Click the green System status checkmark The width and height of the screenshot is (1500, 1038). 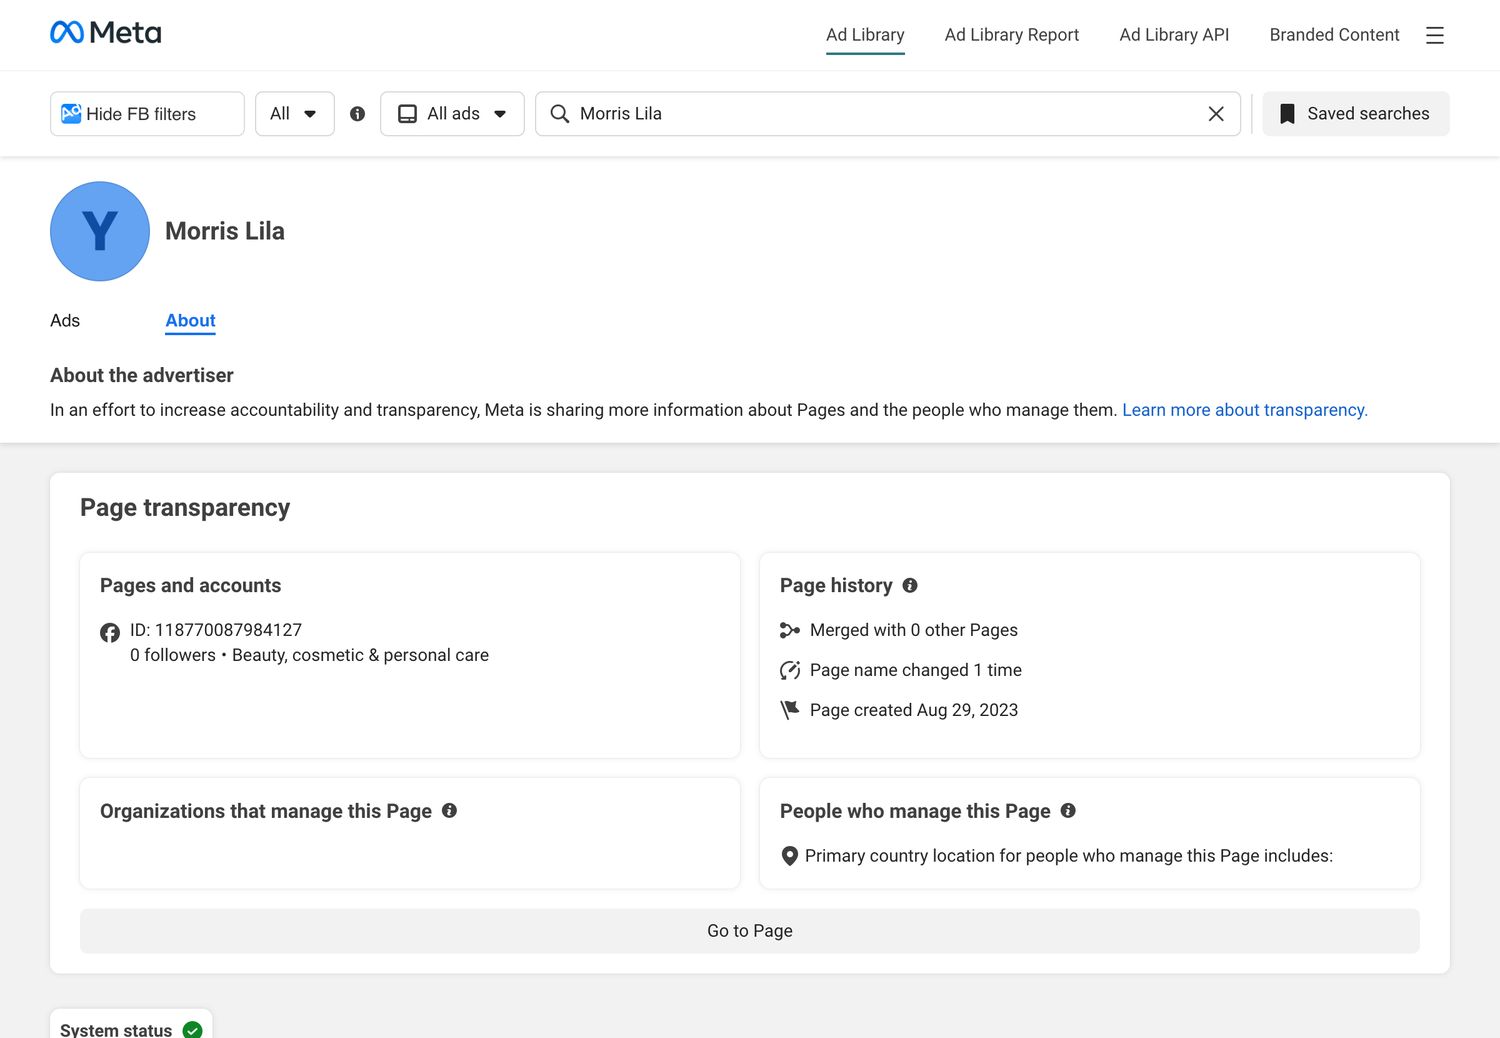pos(193,1029)
